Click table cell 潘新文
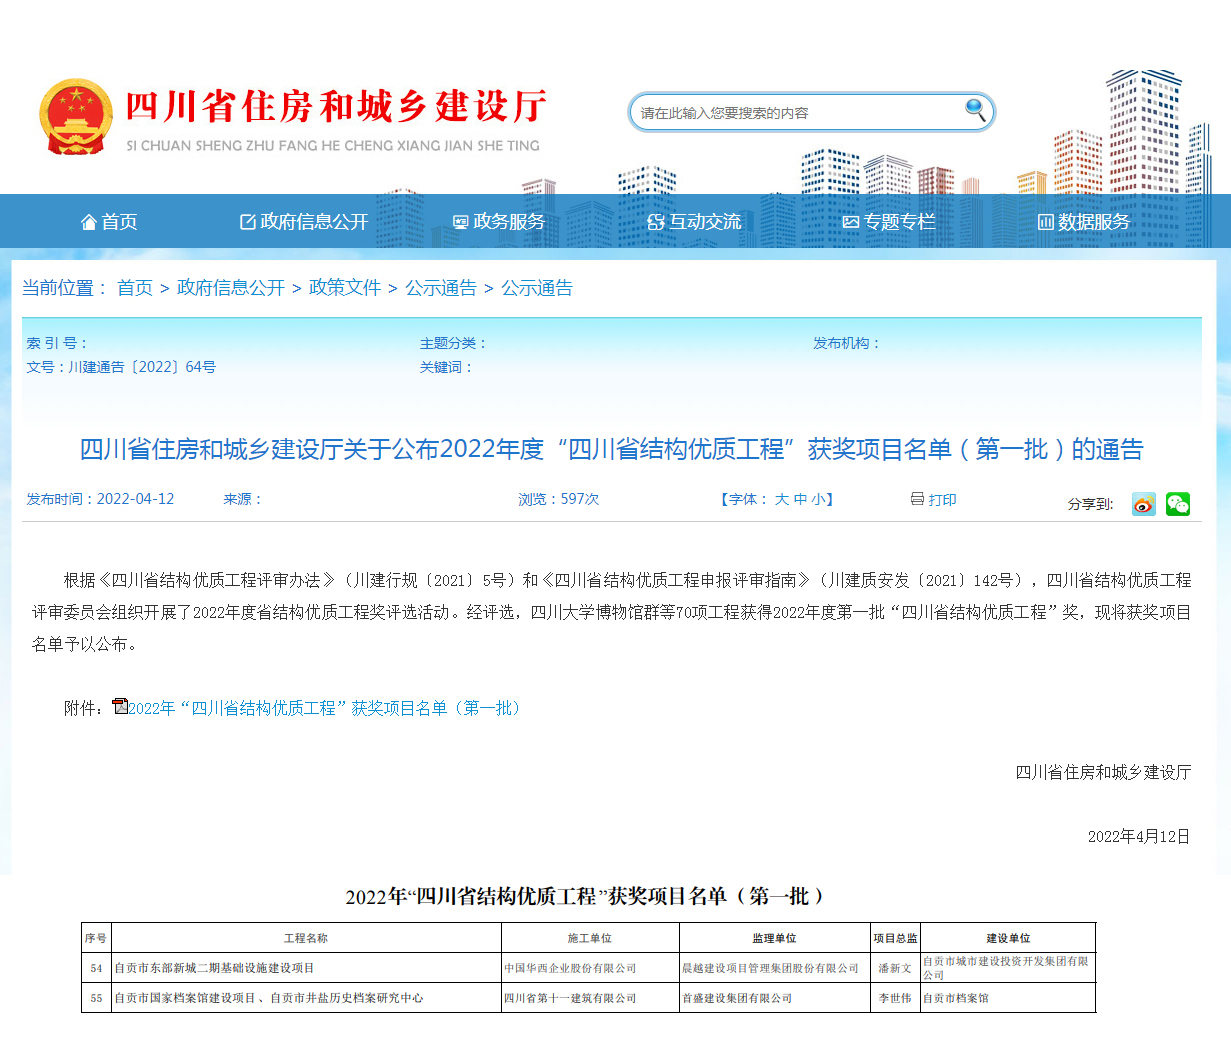1231x1063 pixels. pos(895,968)
